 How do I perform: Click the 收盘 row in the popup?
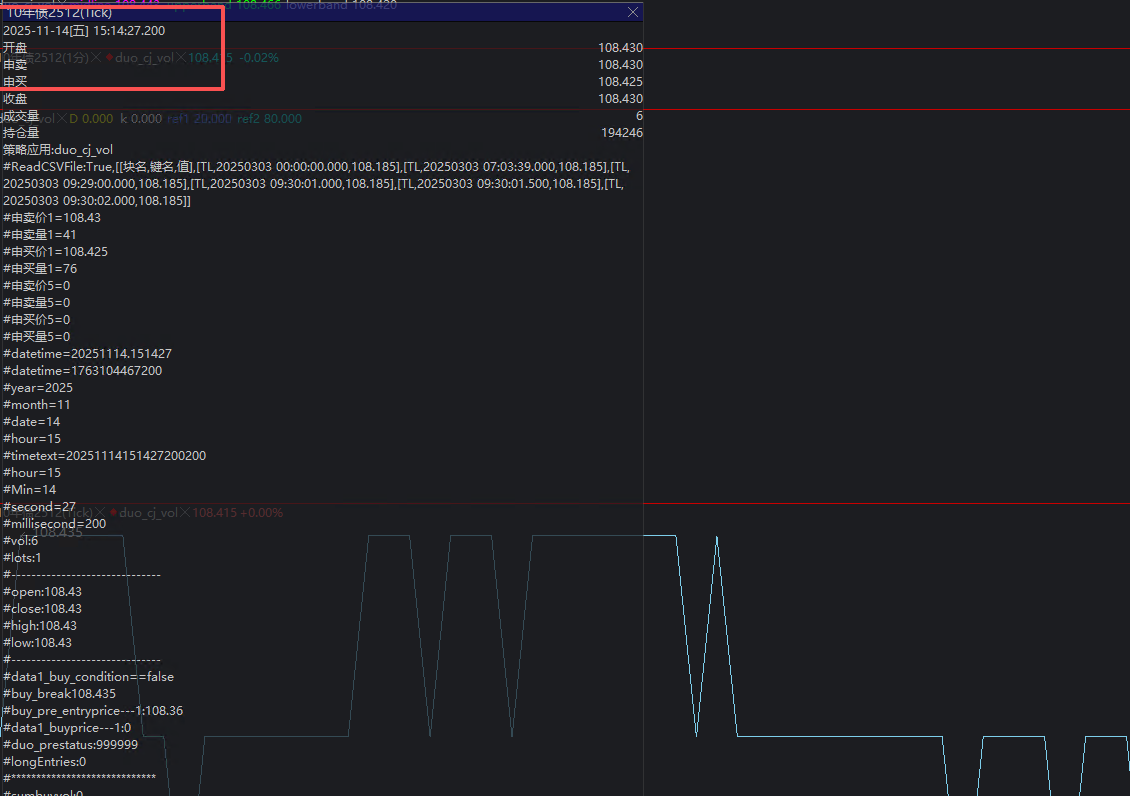15,99
